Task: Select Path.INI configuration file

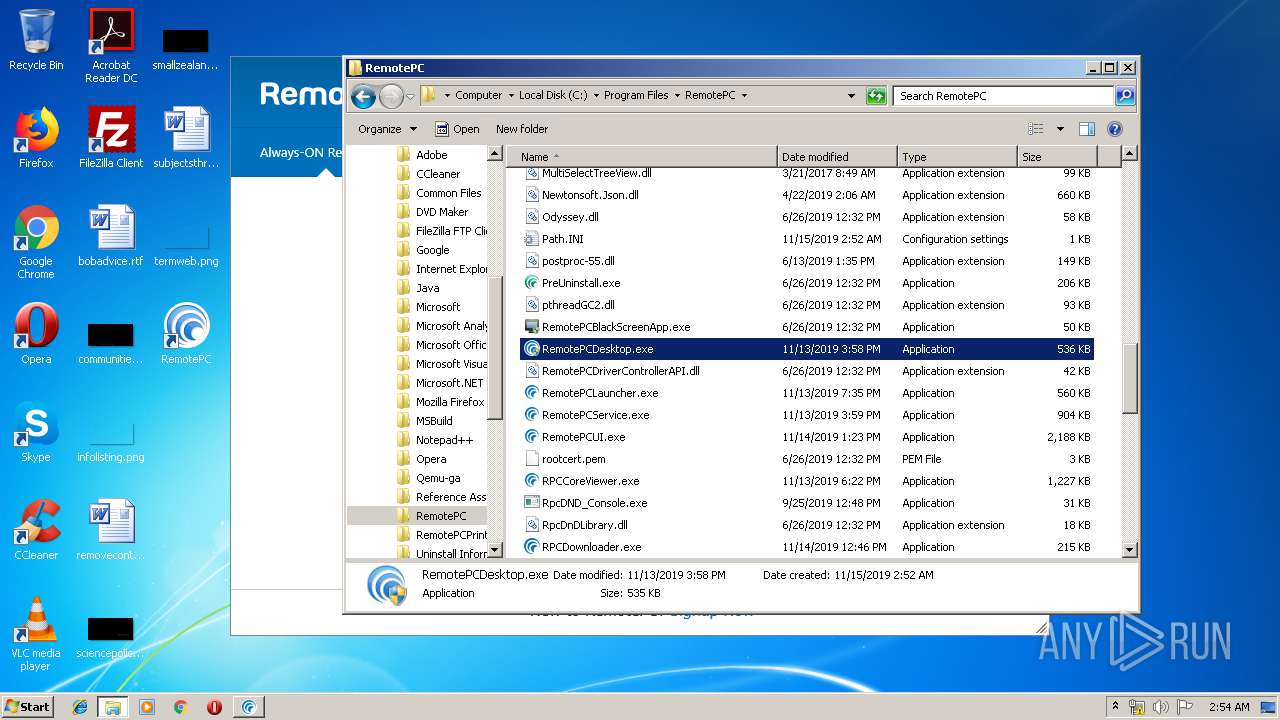Action: click(562, 239)
